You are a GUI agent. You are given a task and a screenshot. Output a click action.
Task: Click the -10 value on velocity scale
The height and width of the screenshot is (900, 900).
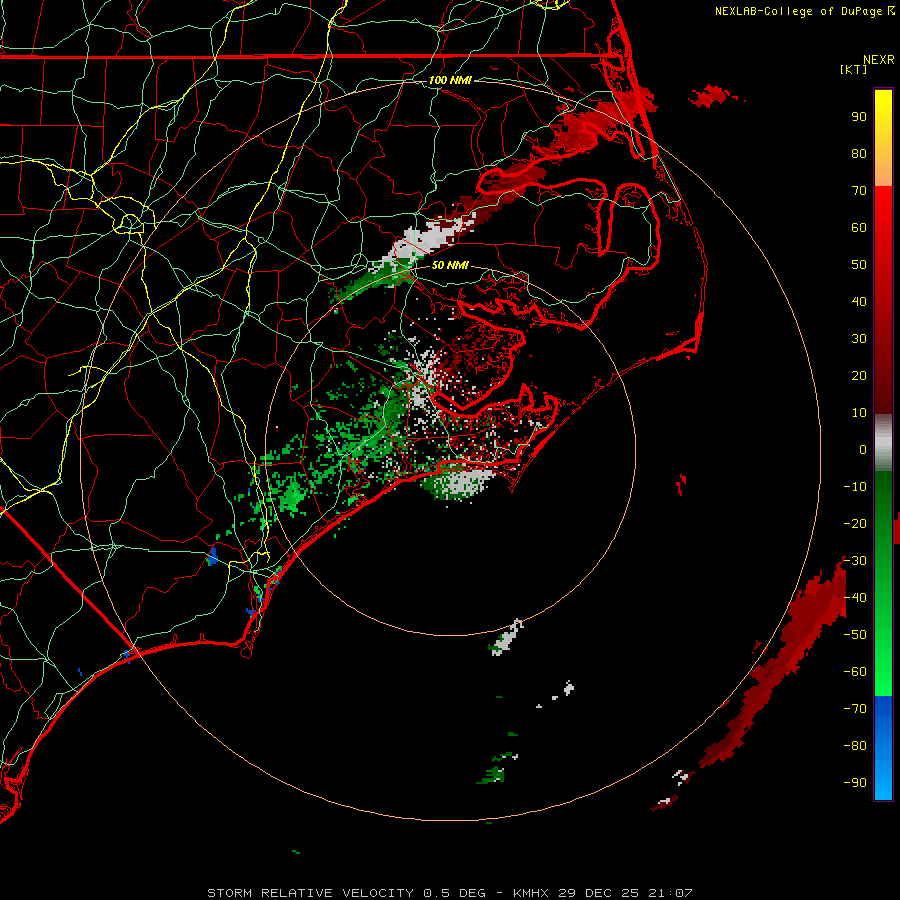point(855,487)
